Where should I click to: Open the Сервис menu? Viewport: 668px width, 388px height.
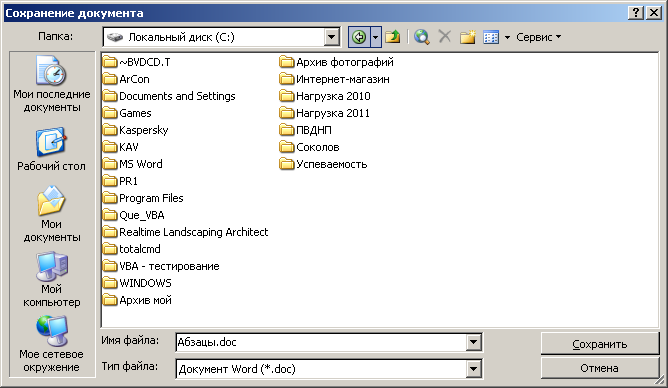pyautogui.click(x=538, y=37)
